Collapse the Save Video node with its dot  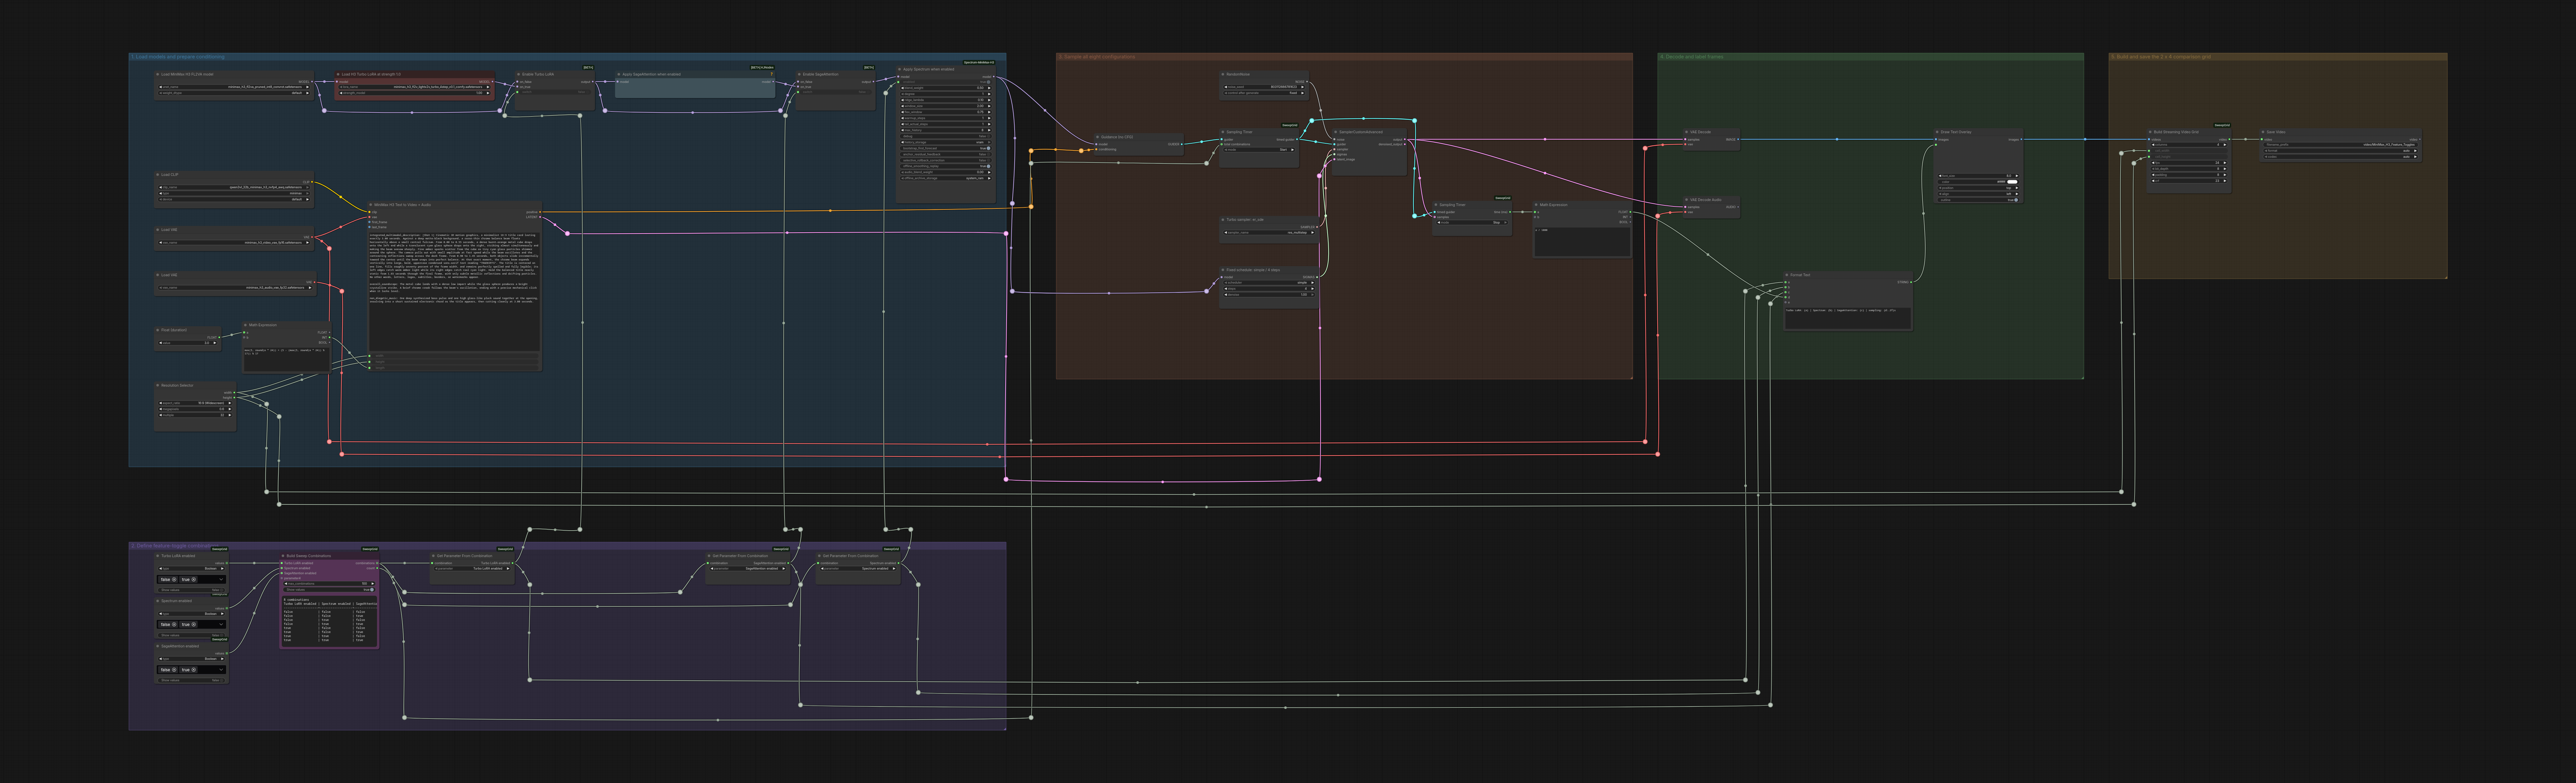click(x=2263, y=132)
